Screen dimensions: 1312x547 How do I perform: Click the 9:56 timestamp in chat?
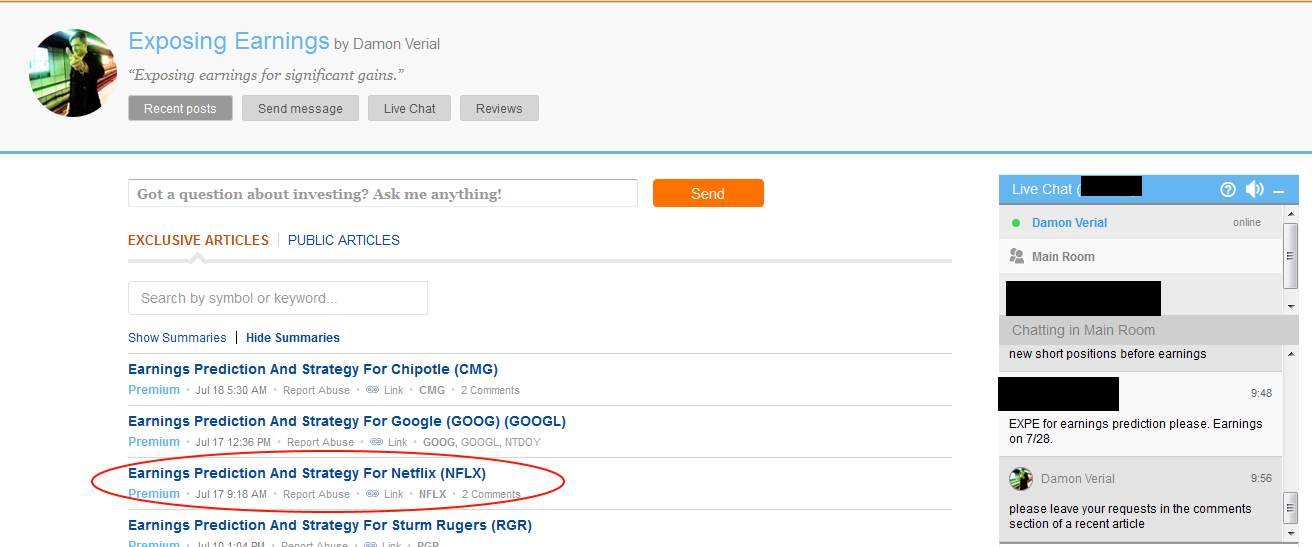1261,479
